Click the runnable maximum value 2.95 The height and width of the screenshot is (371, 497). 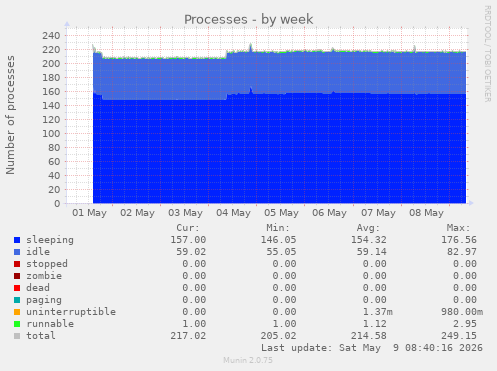(x=465, y=324)
